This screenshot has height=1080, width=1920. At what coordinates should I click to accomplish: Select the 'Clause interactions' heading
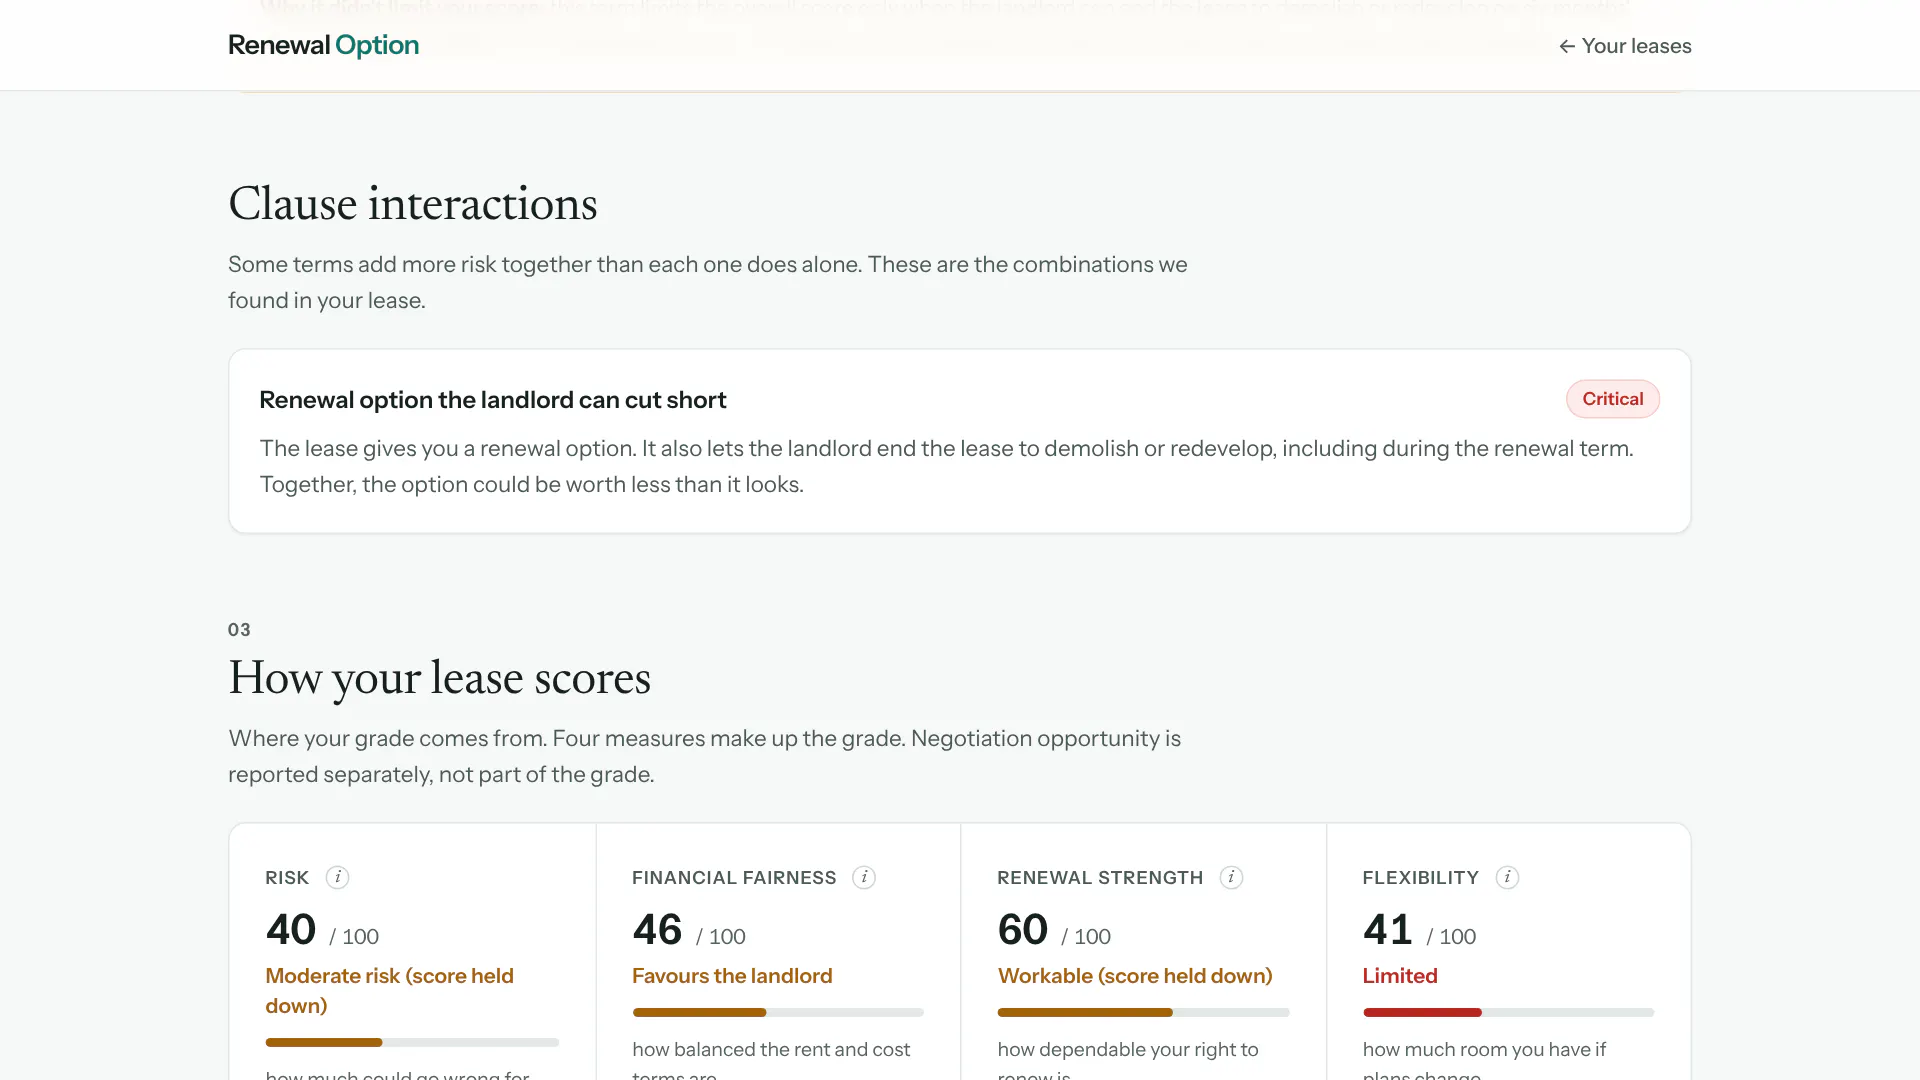[413, 204]
